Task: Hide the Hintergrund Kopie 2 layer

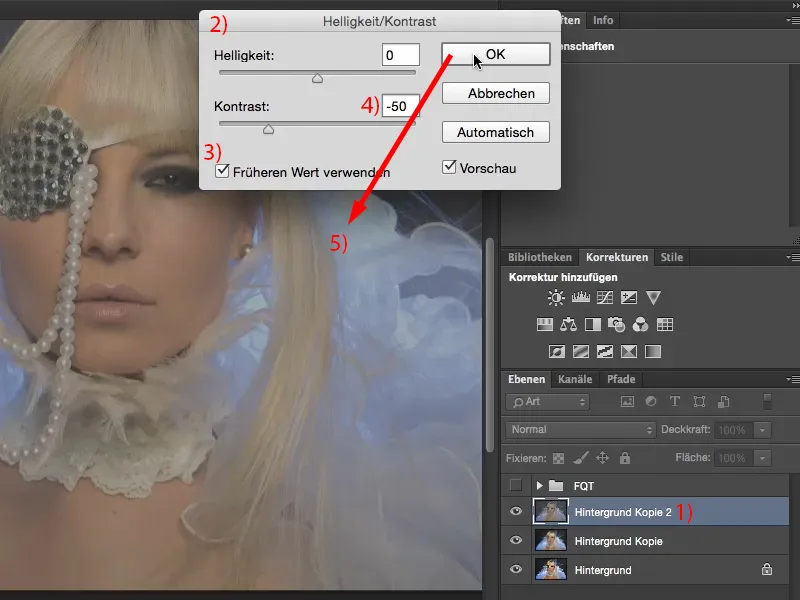Action: click(x=516, y=511)
